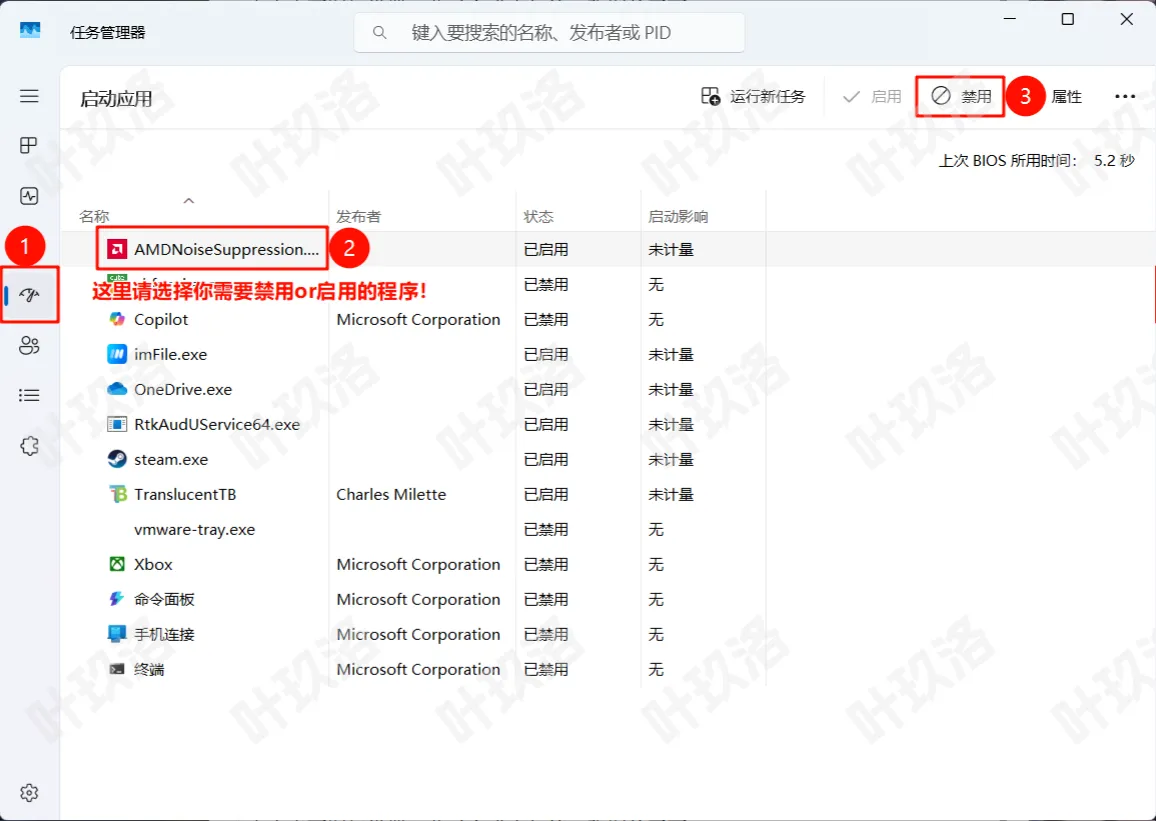This screenshot has height=821, width=1156.
Task: Click the 任务管理器 window title
Action: coord(108,32)
